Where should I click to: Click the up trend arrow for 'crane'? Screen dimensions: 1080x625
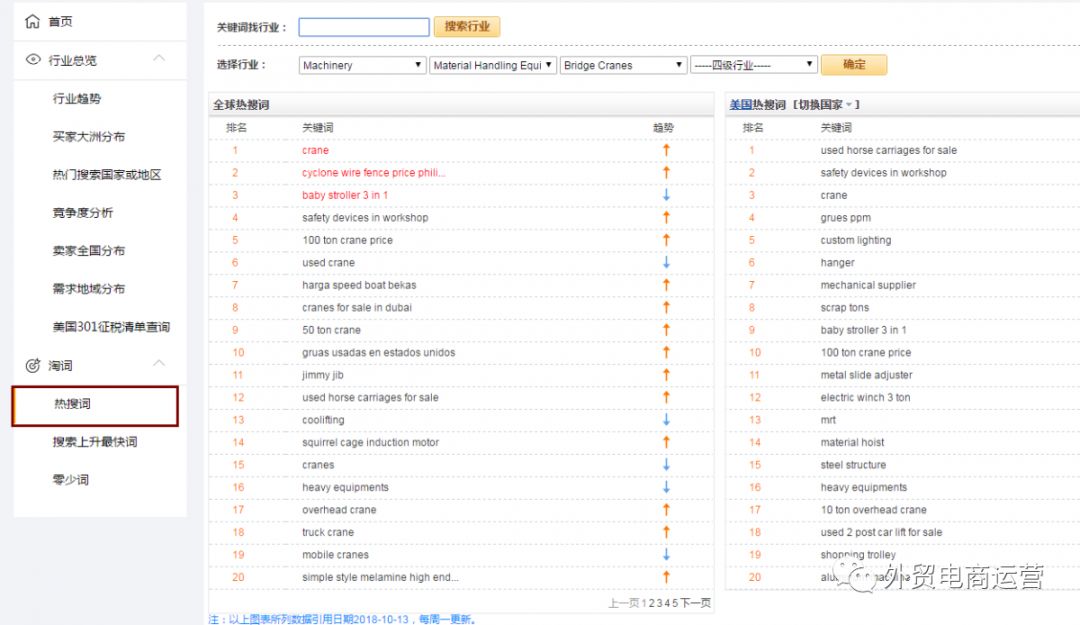[x=666, y=150]
